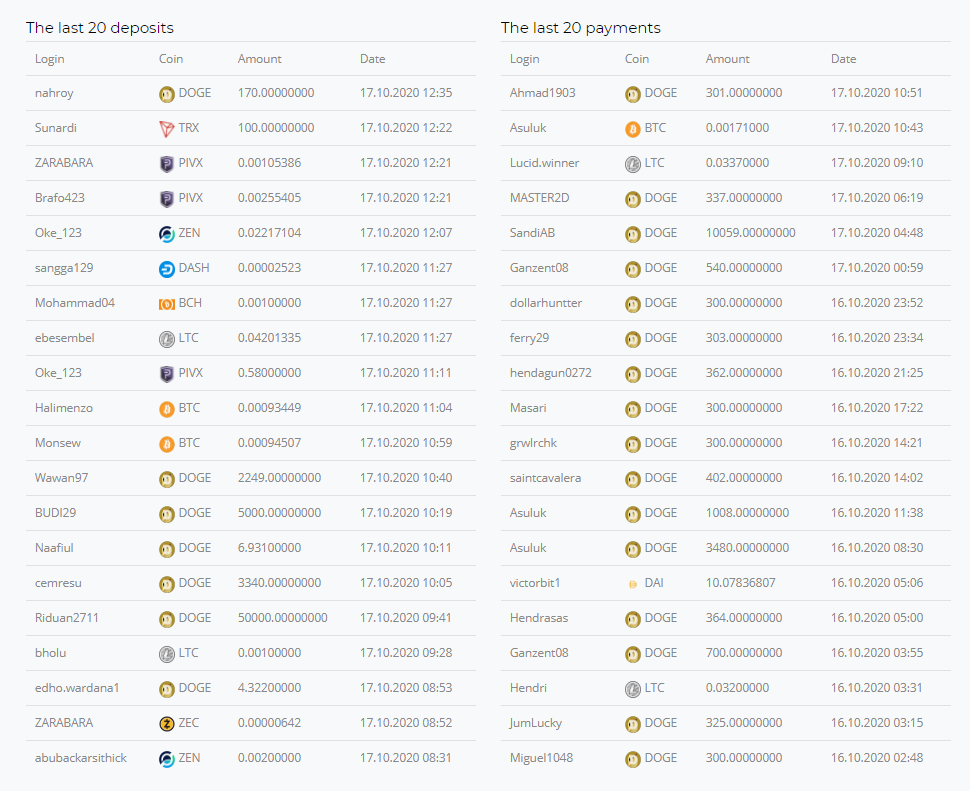This screenshot has width=970, height=791.
Task: Select the login name Hendrasas
Action: (539, 618)
